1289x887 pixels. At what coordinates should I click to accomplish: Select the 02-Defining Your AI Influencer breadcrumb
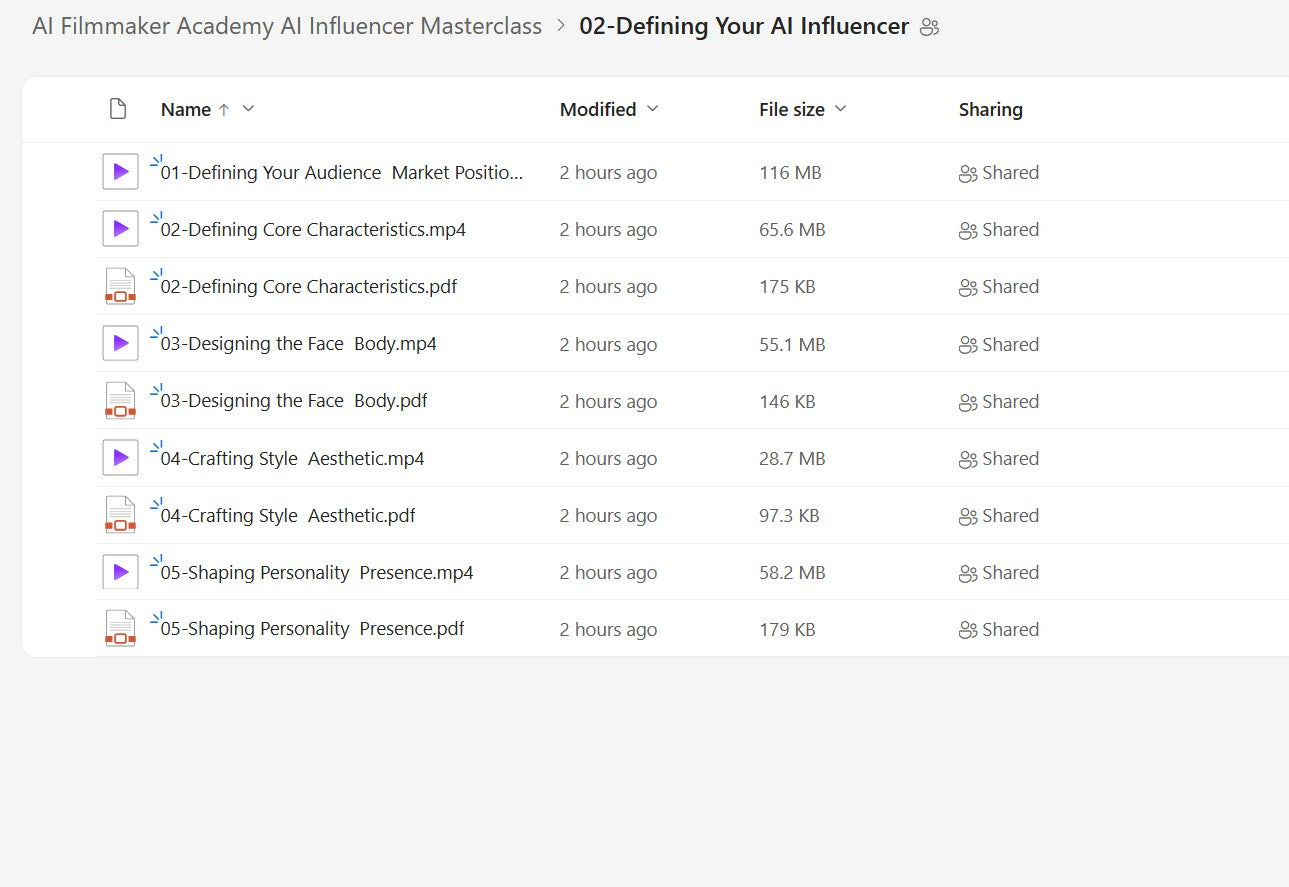[x=744, y=26]
